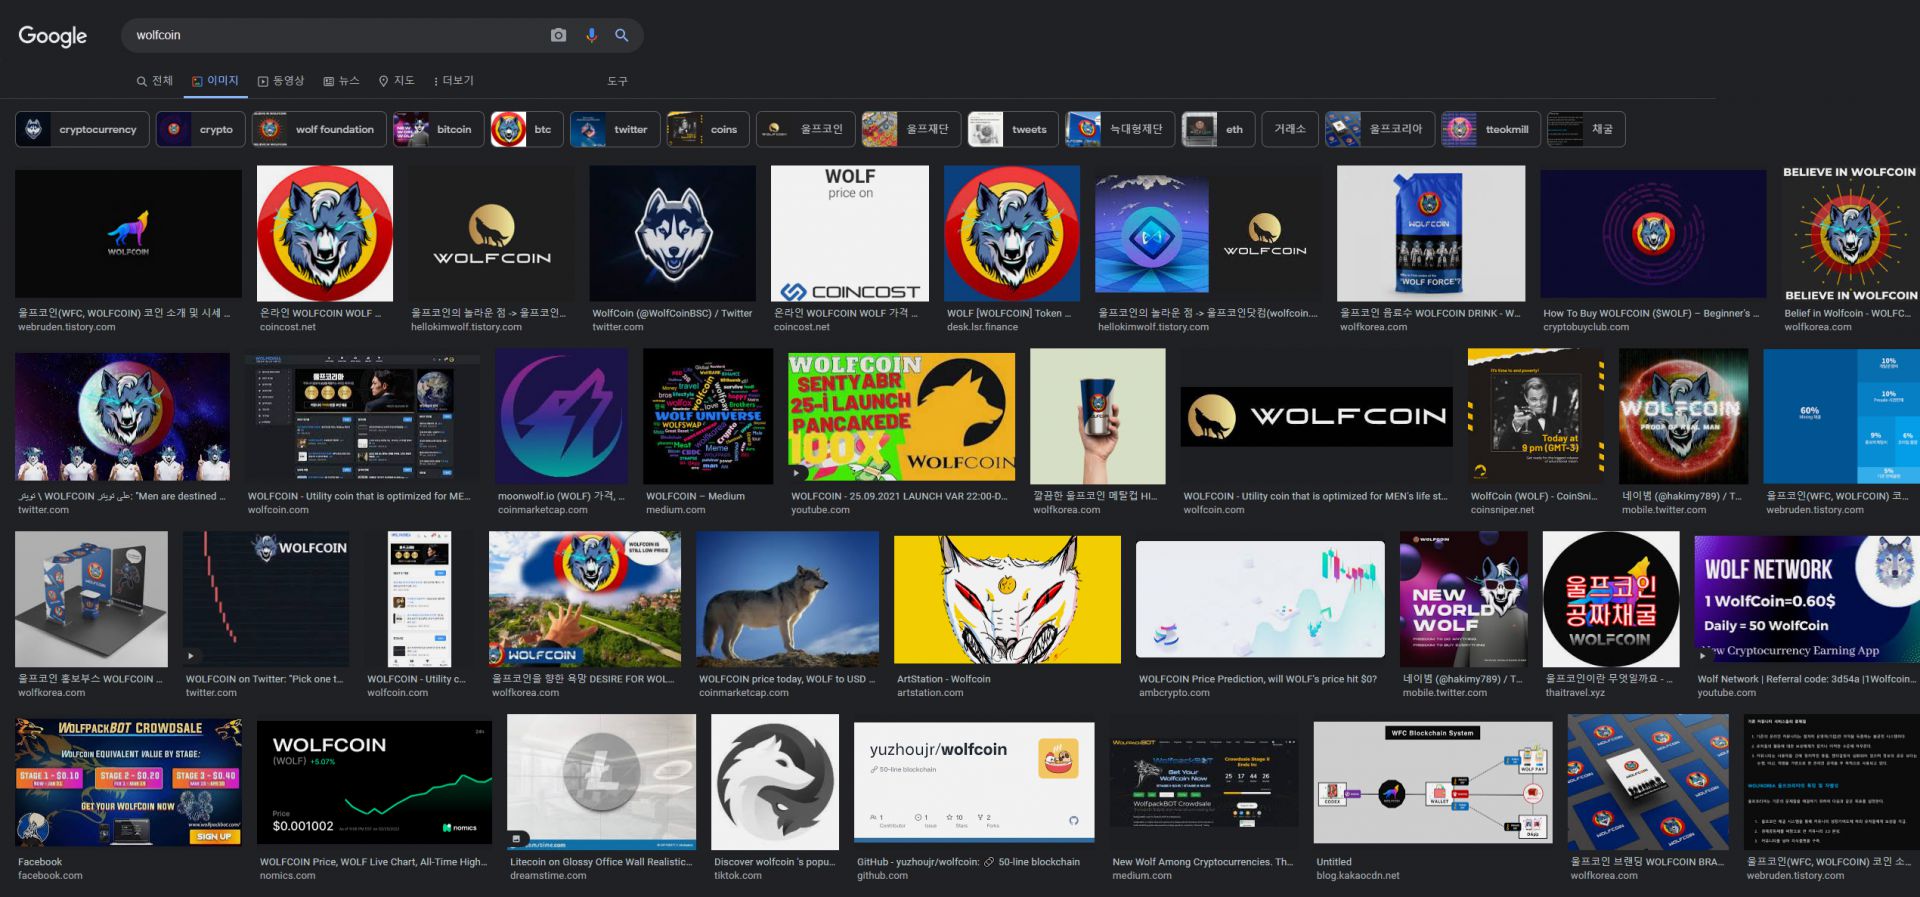Focus the wolfcoin search input field
This screenshot has width=1920, height=897.
pyautogui.click(x=340, y=35)
